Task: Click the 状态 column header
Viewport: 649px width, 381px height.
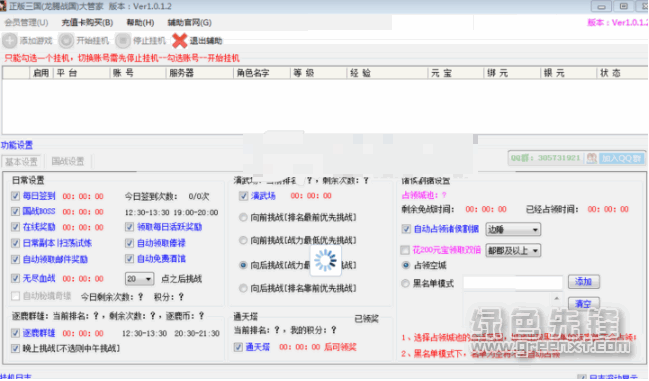Action: pos(622,73)
